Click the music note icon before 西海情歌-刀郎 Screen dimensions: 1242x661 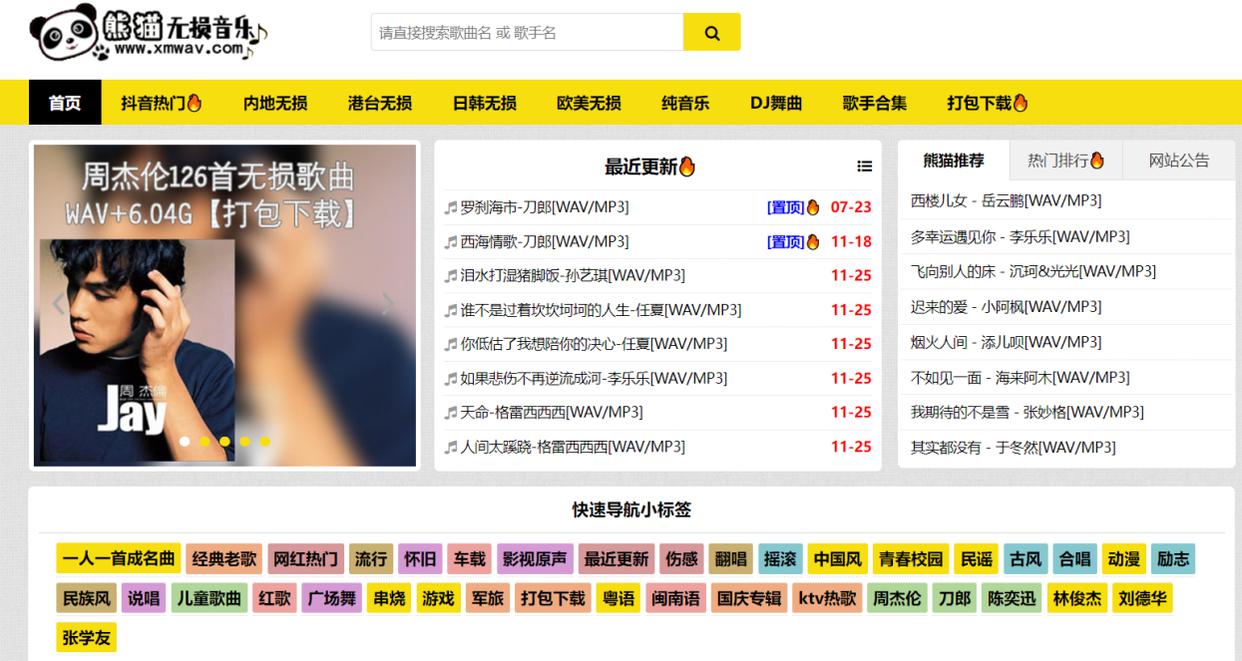click(x=451, y=242)
